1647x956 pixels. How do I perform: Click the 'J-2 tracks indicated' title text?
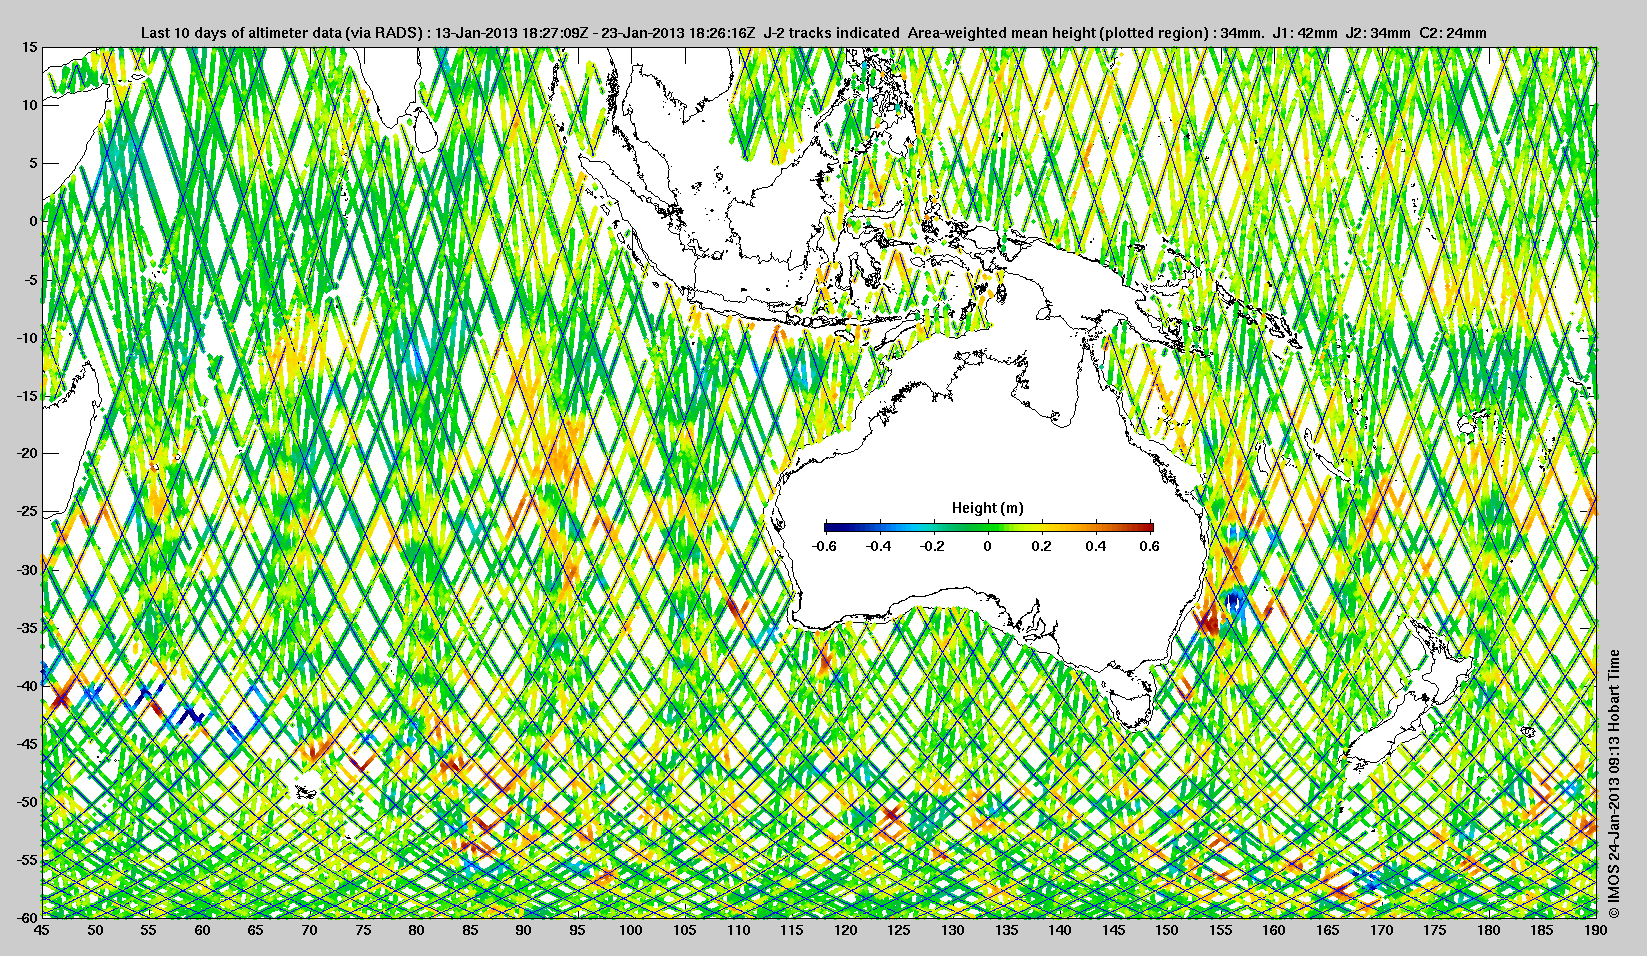pyautogui.click(x=831, y=33)
